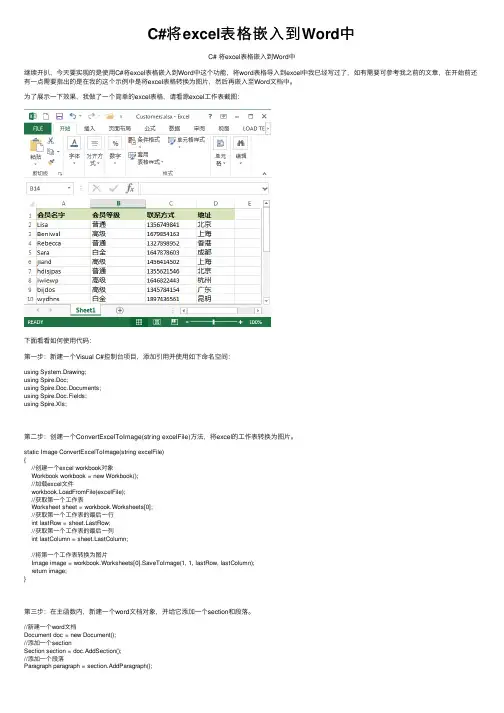Open a file using the folder icon
This screenshot has height=713, width=504.
(109, 116)
